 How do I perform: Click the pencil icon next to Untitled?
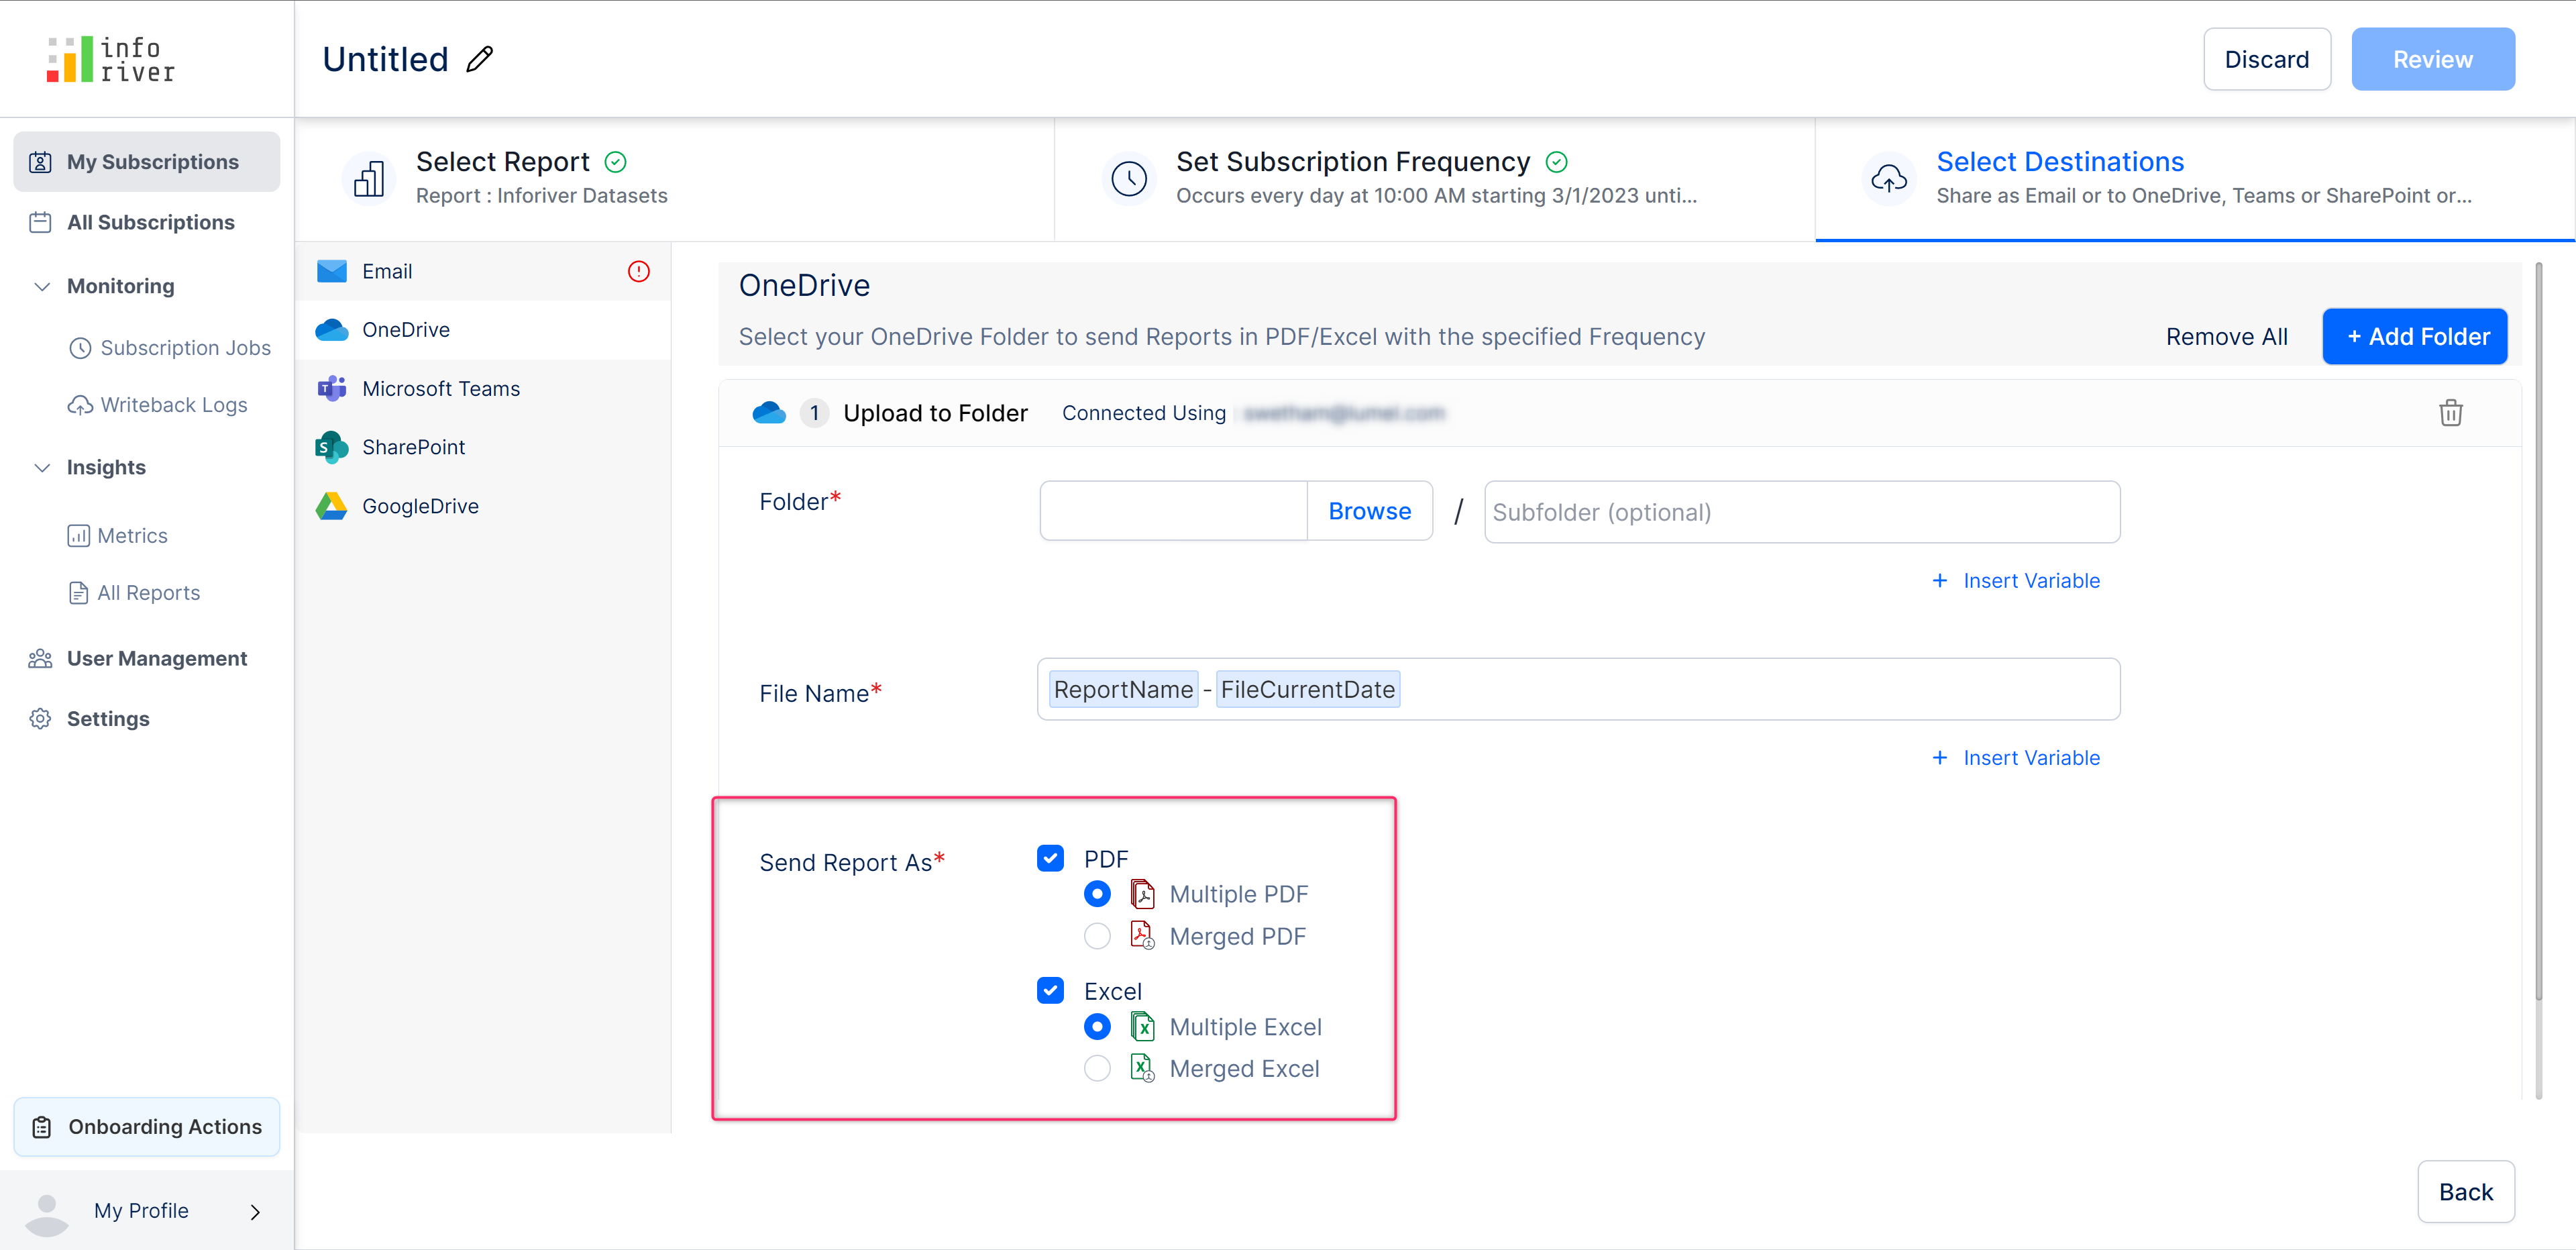[x=480, y=59]
